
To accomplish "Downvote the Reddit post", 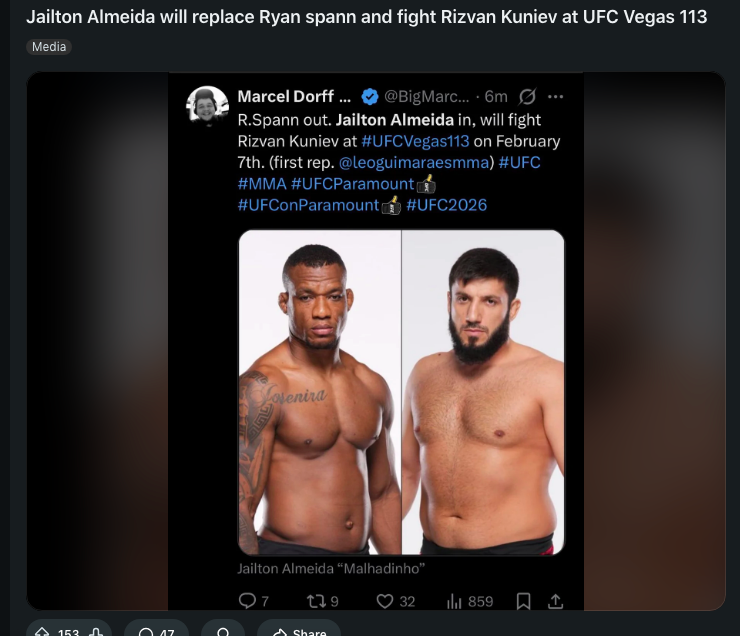I will [x=96, y=632].
